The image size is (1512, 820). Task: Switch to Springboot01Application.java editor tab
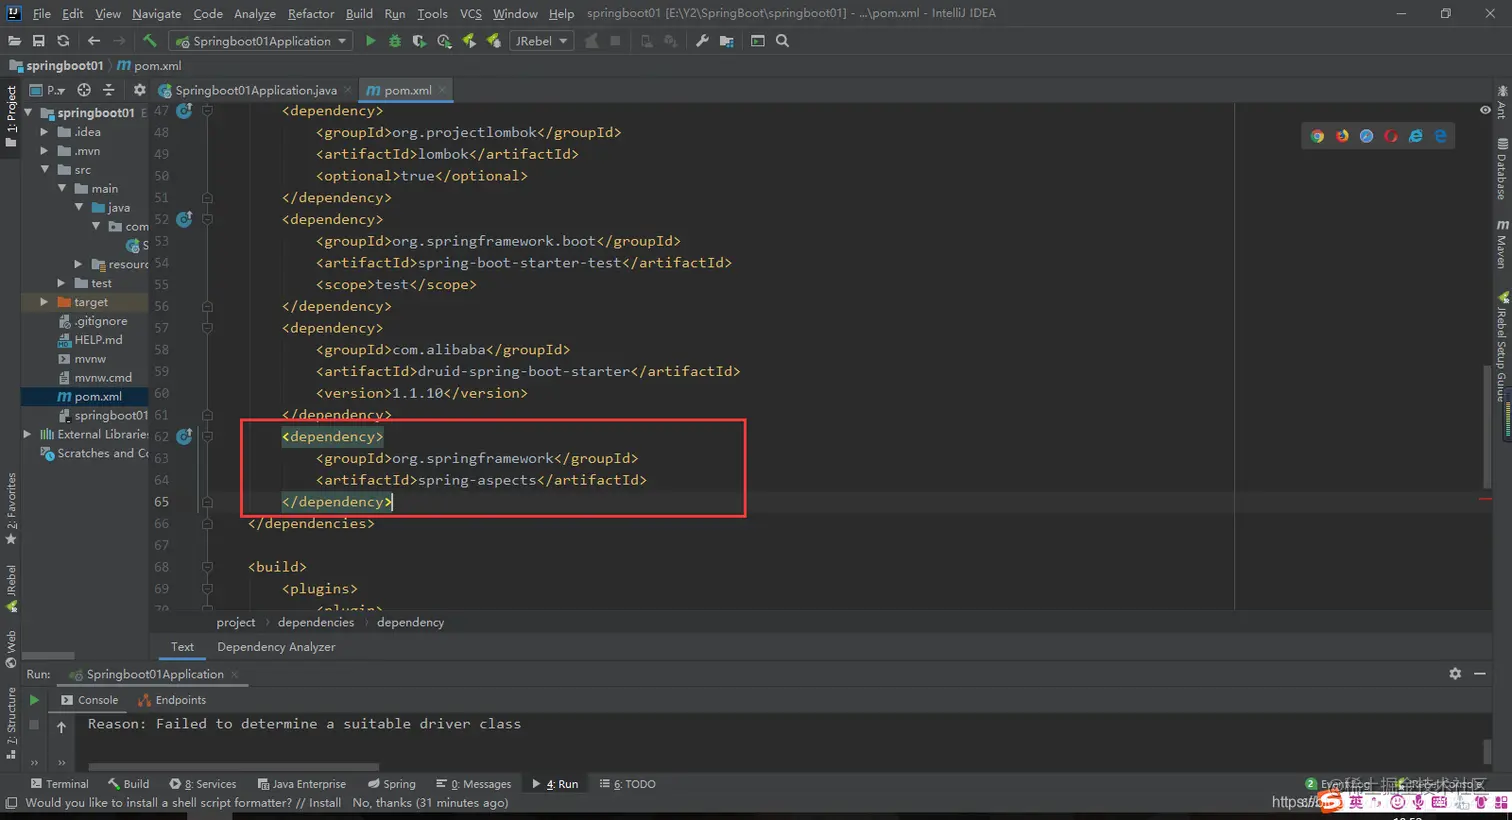tap(255, 90)
